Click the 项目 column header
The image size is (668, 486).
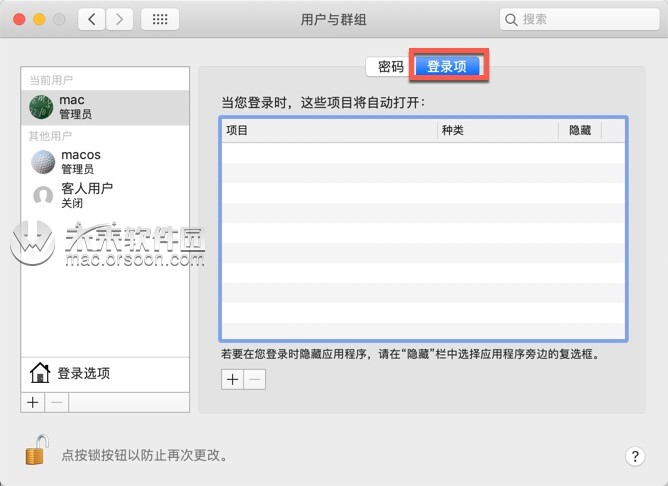coord(329,130)
